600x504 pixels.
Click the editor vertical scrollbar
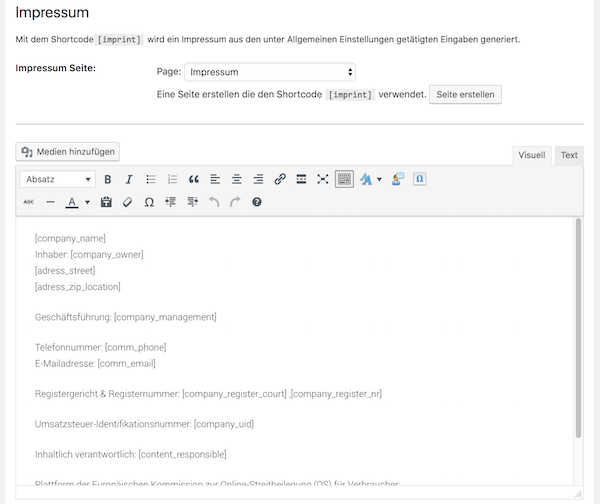coord(578,328)
